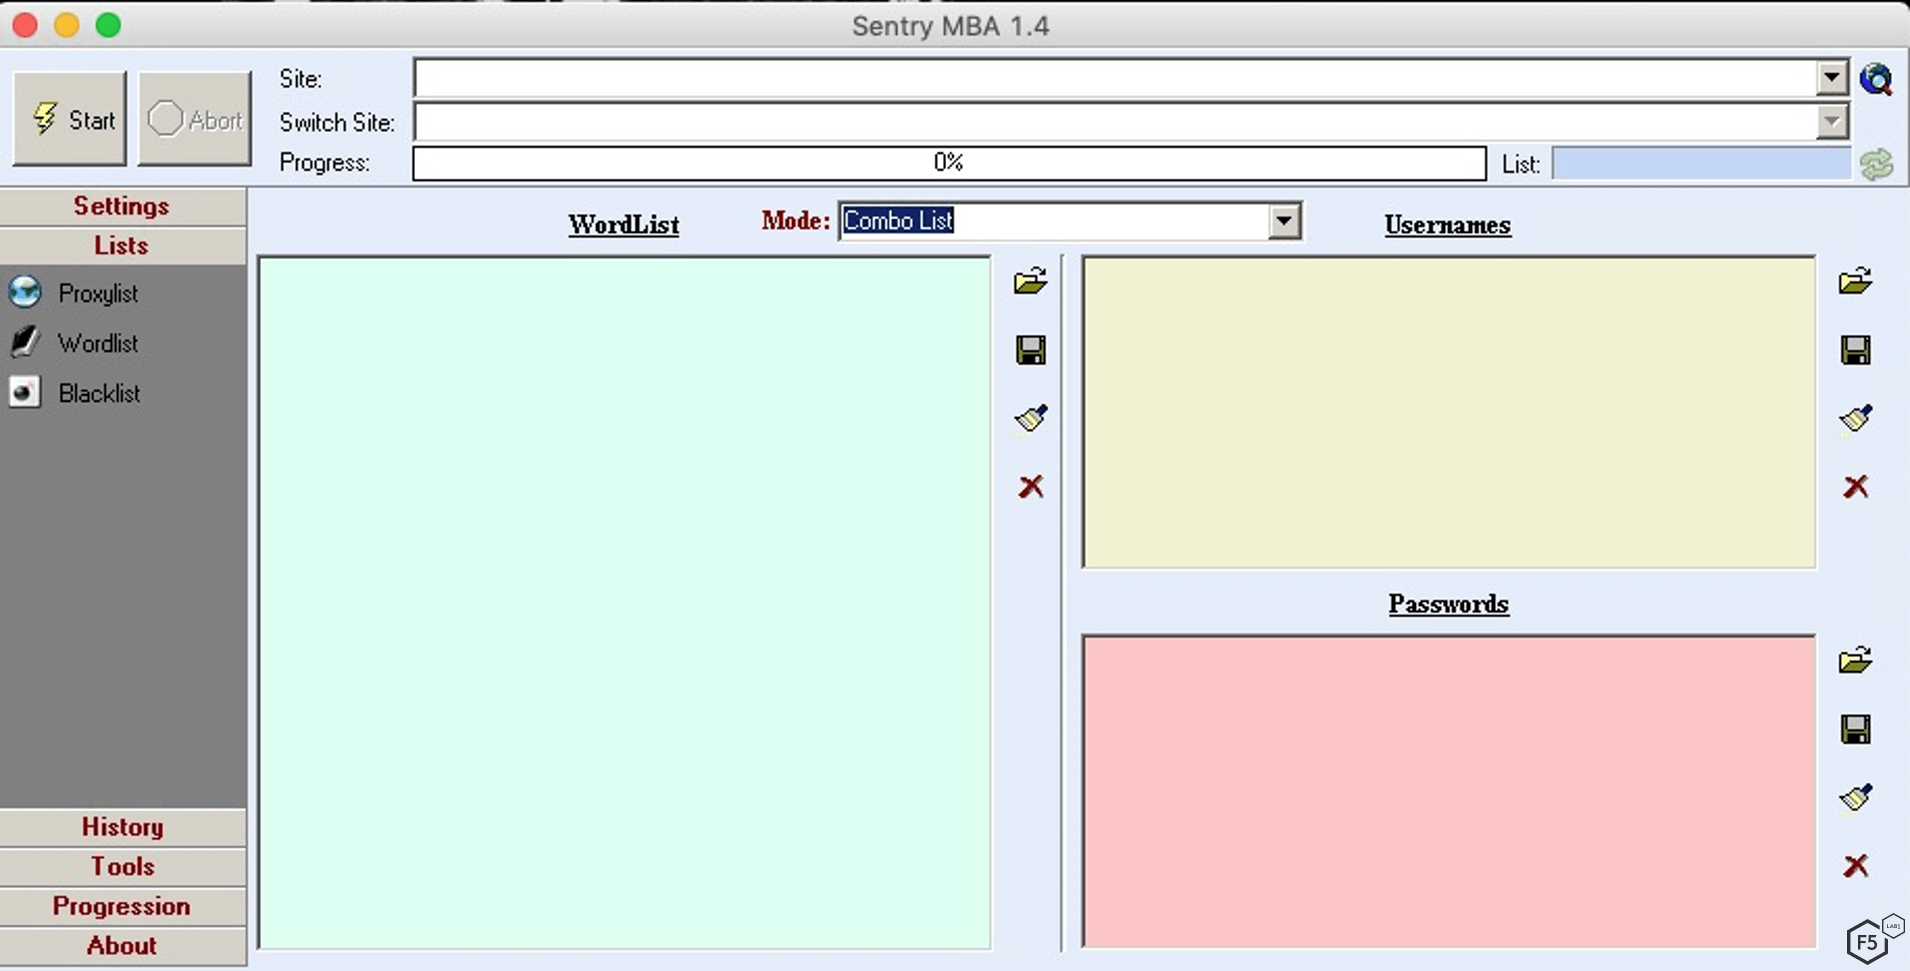Delete Passwords entries with the red X
The height and width of the screenshot is (971, 1910).
[x=1855, y=866]
